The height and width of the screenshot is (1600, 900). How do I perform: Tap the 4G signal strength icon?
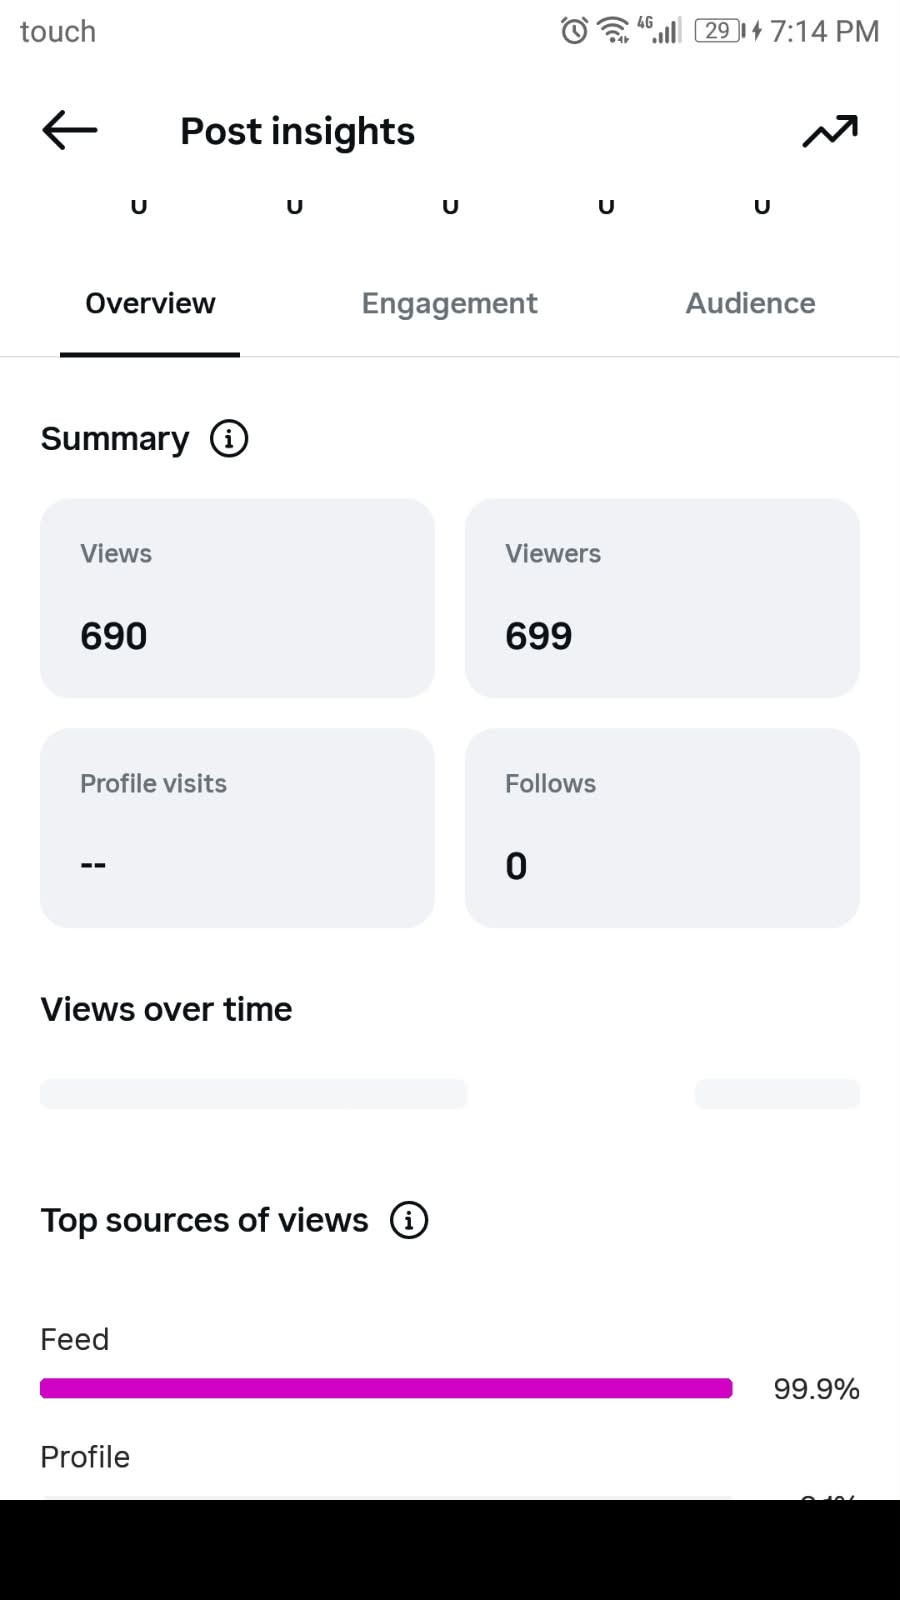tap(660, 30)
